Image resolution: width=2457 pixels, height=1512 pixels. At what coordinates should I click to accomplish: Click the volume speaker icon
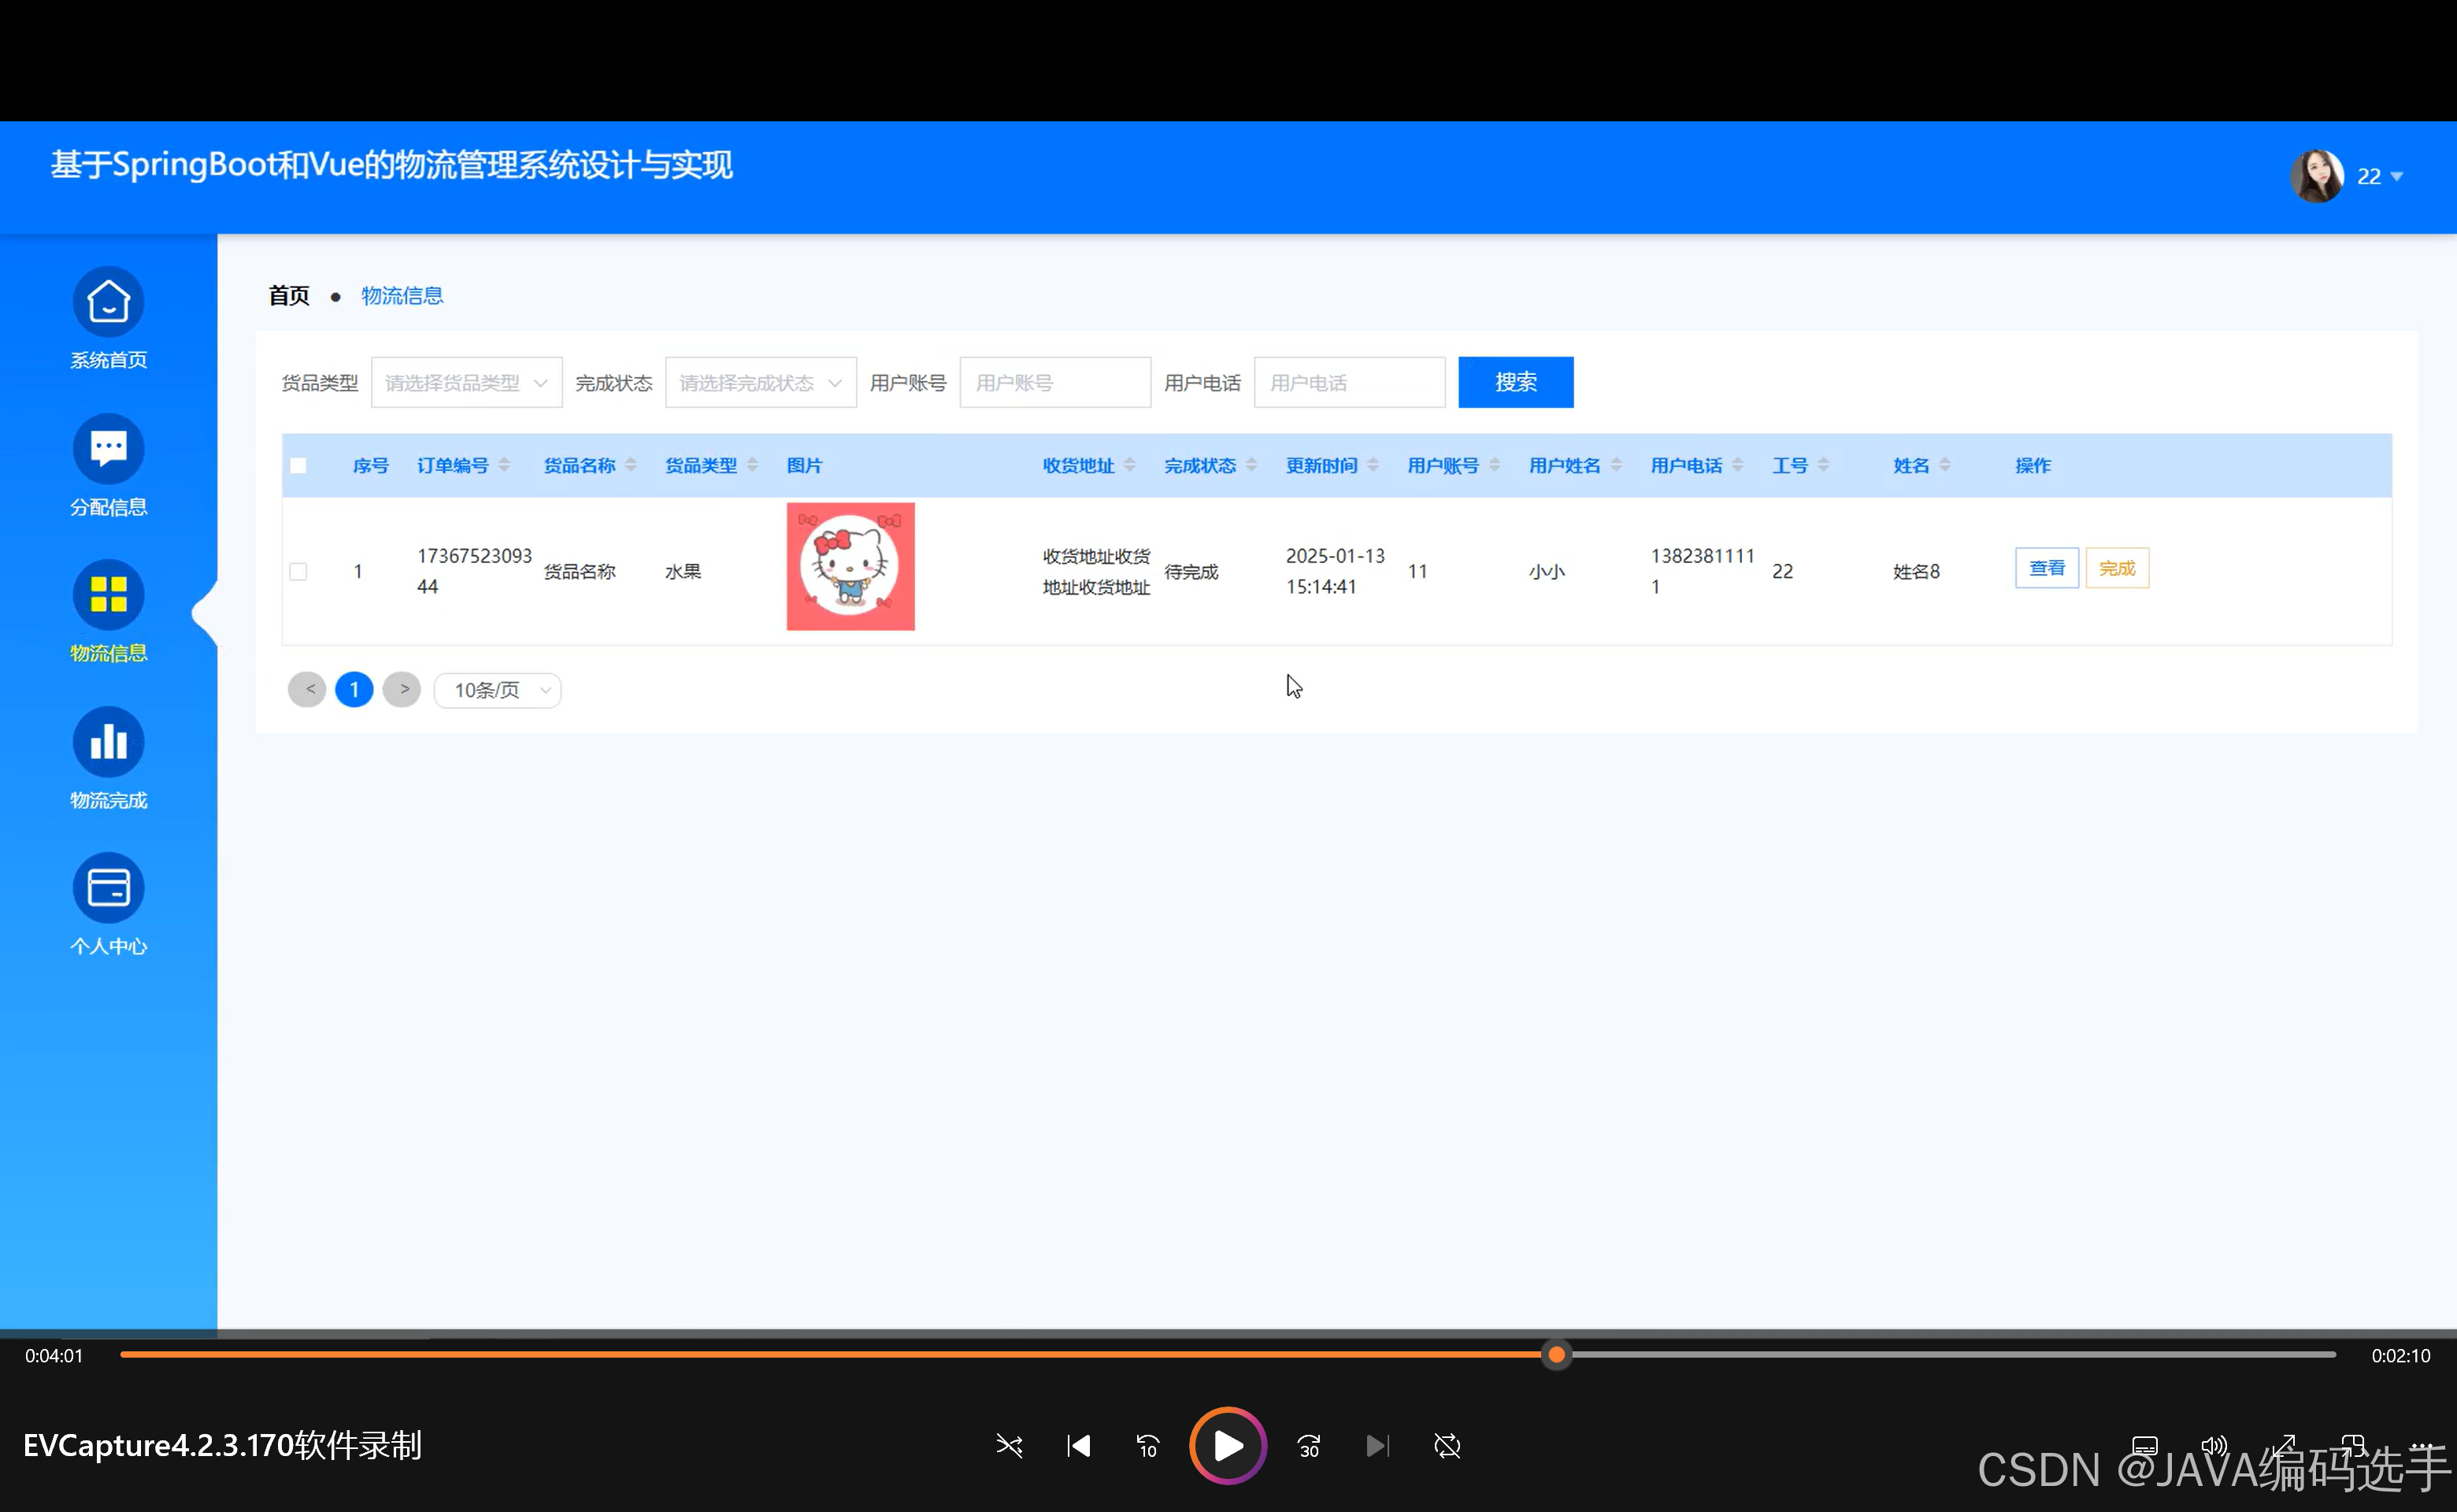pos(2214,1446)
